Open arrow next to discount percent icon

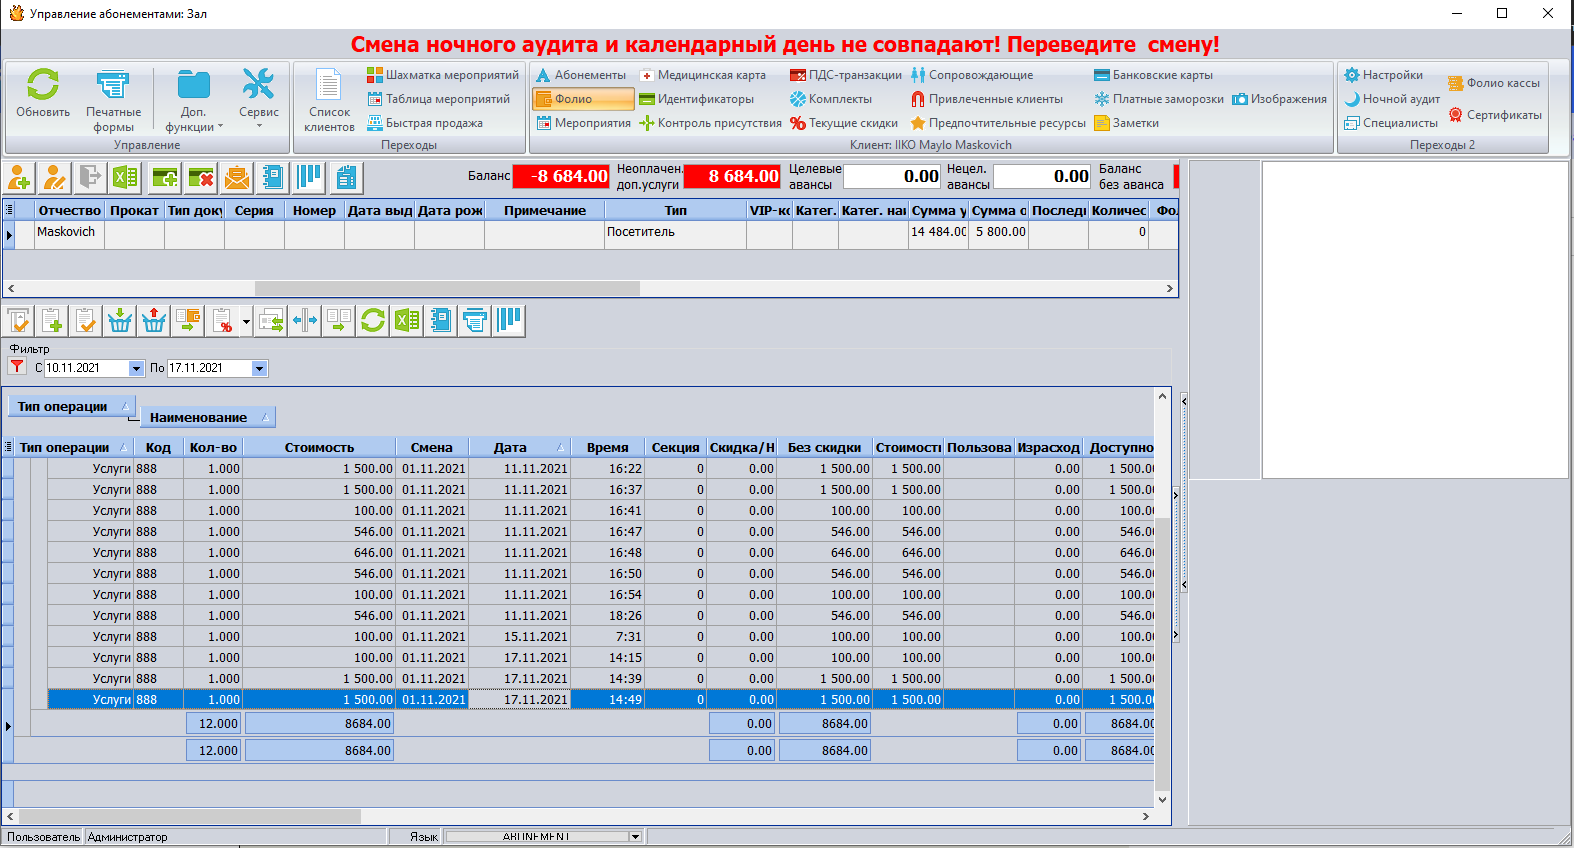[246, 322]
